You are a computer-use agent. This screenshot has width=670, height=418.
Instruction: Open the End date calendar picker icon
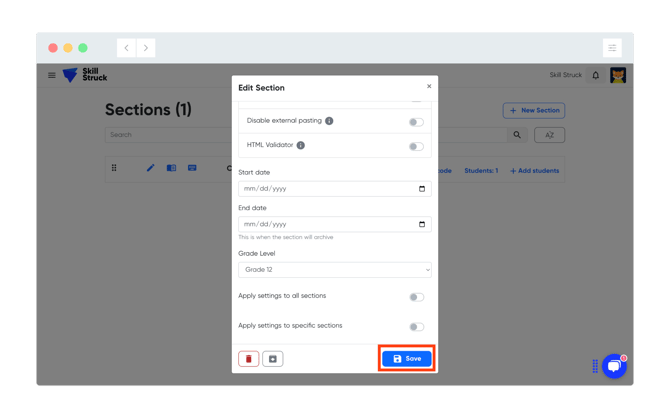point(422,225)
